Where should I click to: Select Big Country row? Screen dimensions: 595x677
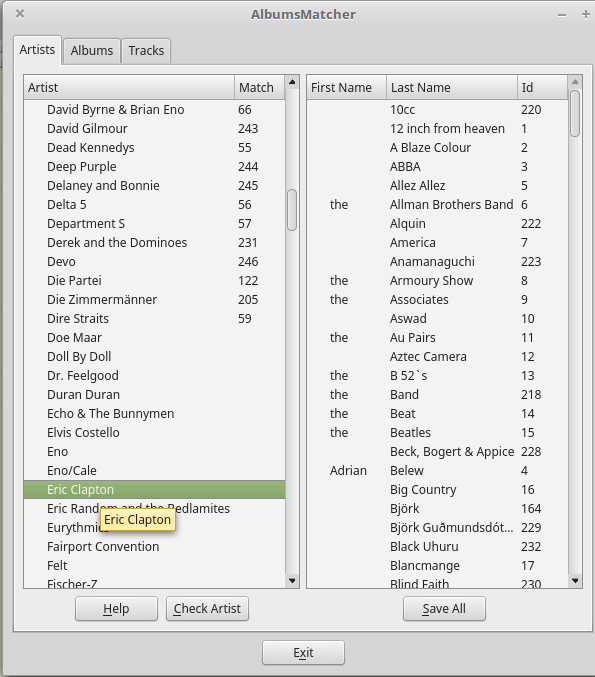point(437,490)
